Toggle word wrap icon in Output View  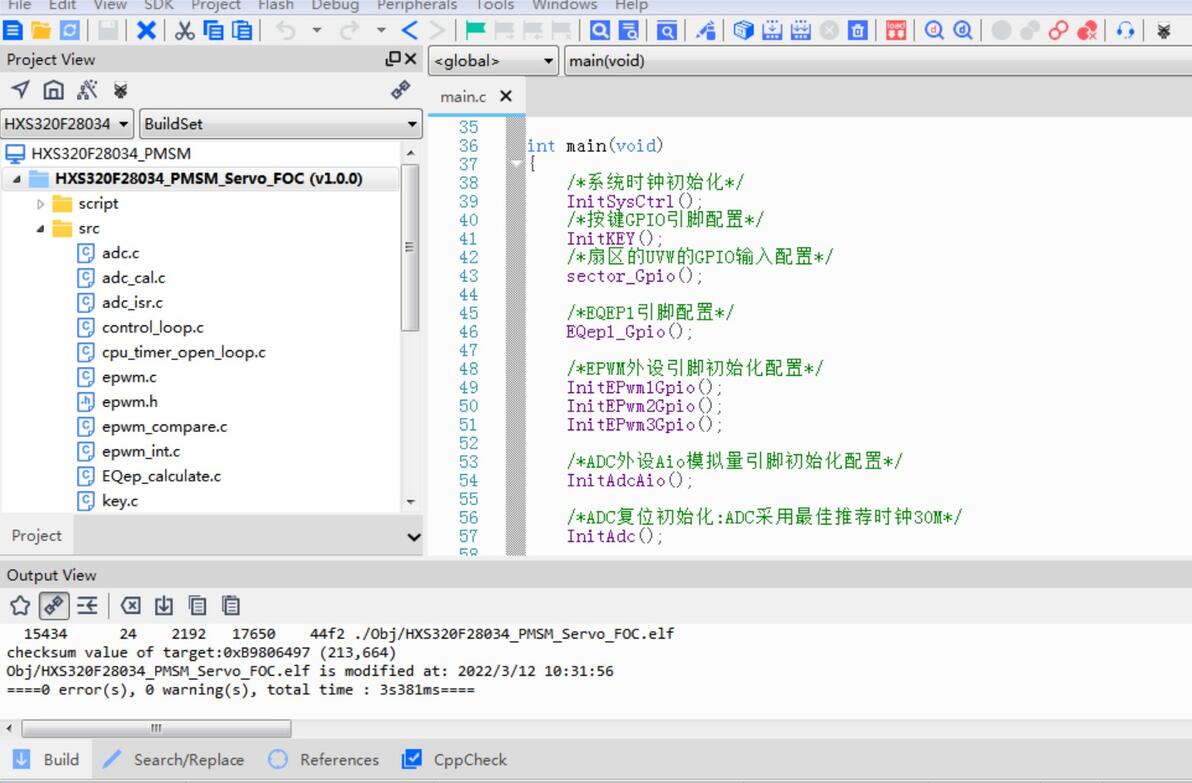(87, 606)
